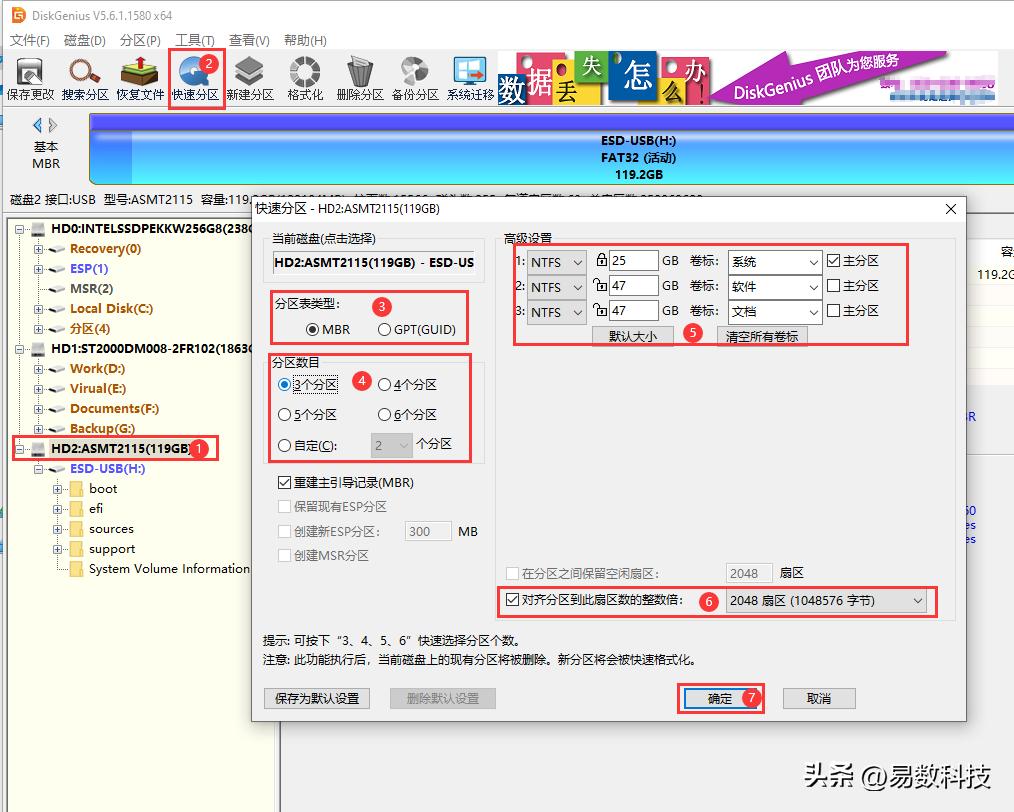Open the 工具(T) menu

tap(196, 40)
